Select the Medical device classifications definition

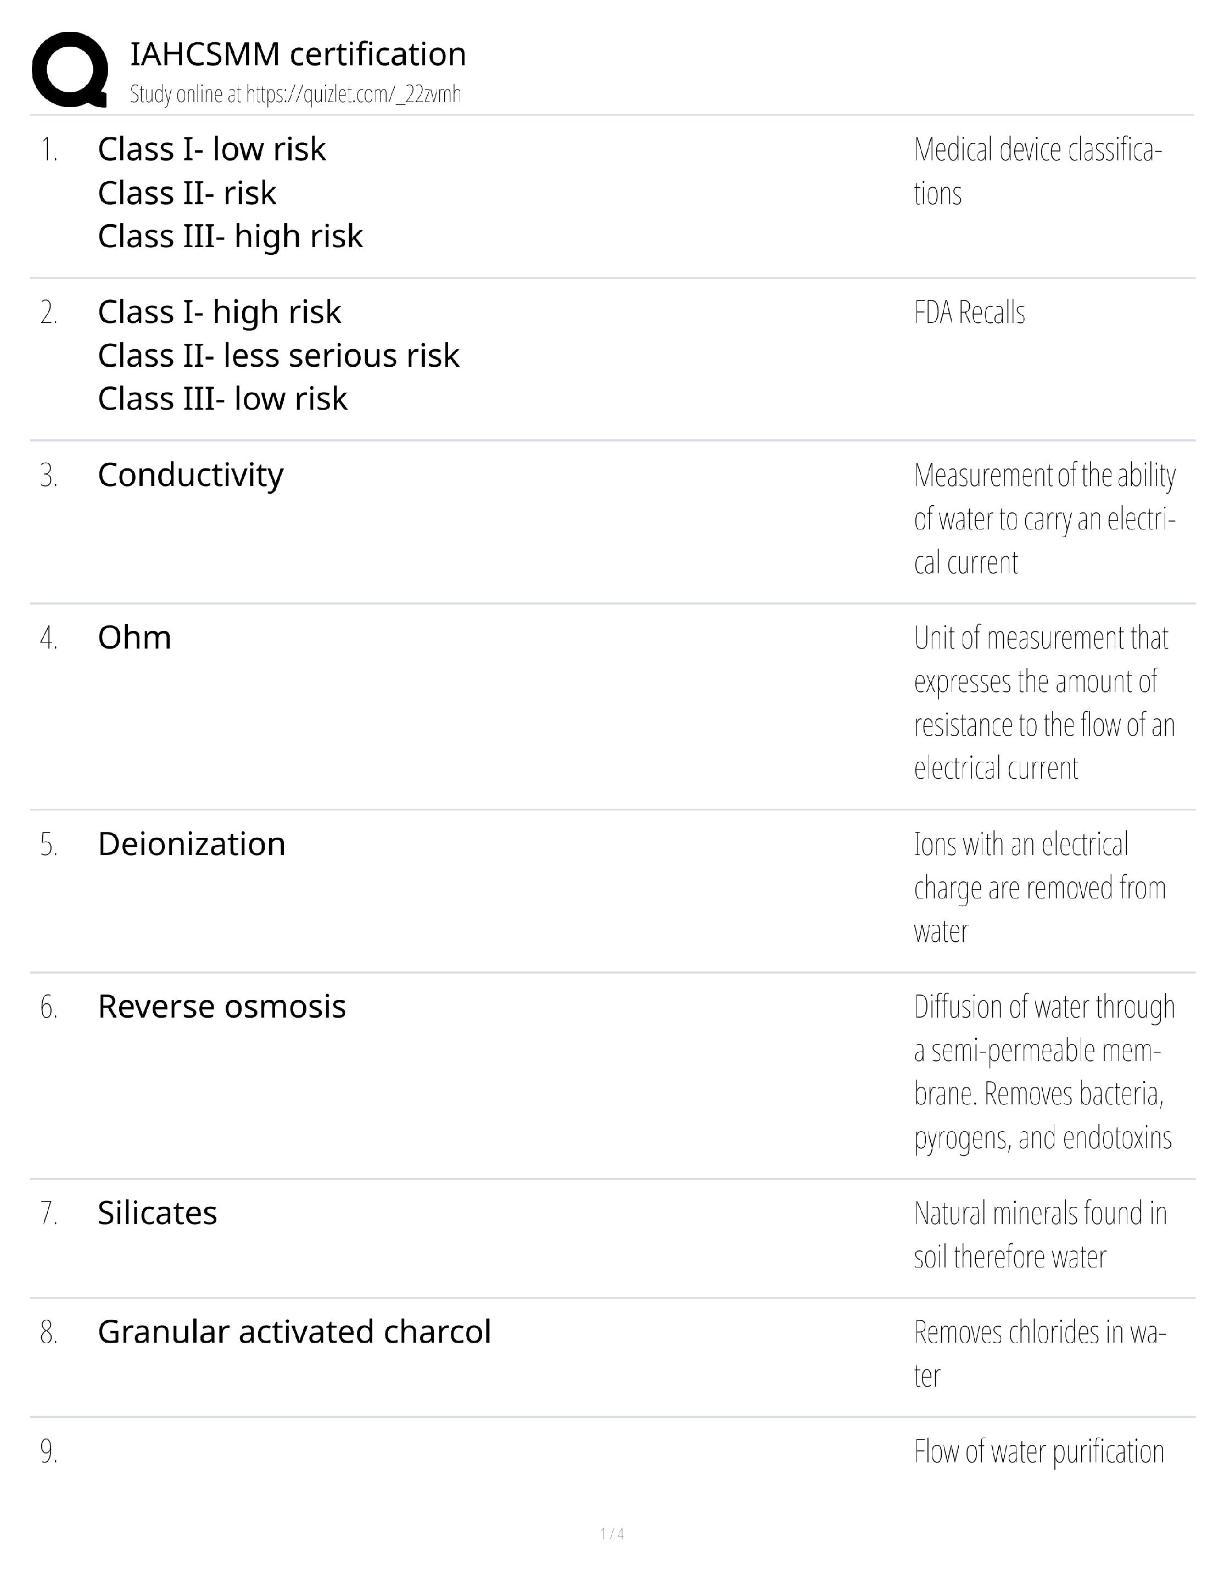[1036, 171]
